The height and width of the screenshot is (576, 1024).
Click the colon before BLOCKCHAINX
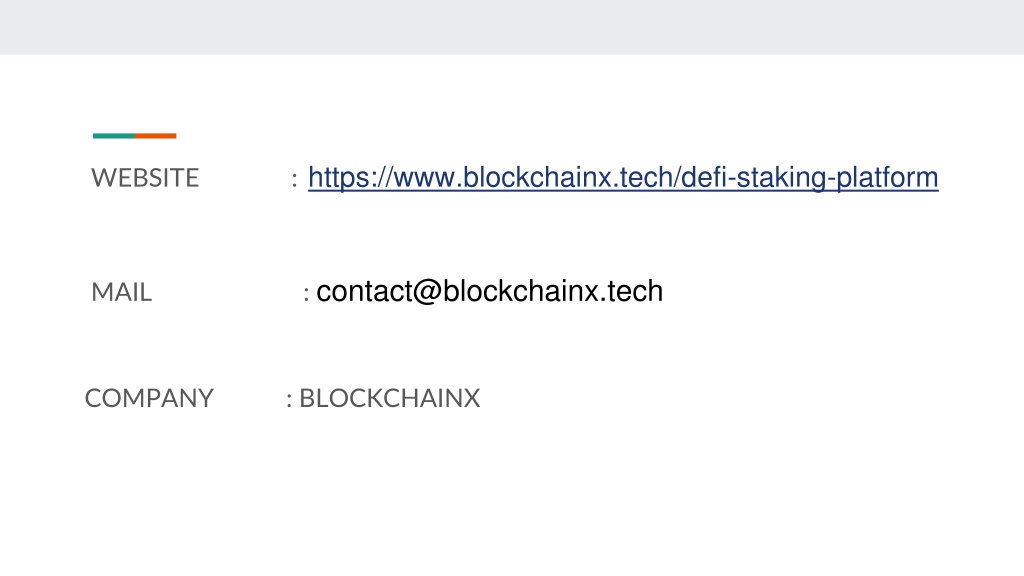coord(289,400)
